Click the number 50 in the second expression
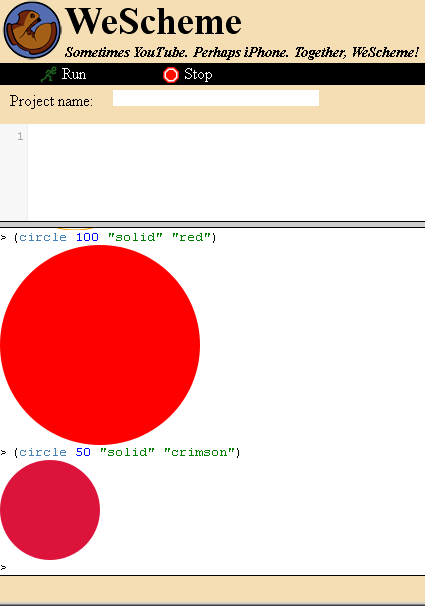The image size is (425, 607). [x=83, y=452]
